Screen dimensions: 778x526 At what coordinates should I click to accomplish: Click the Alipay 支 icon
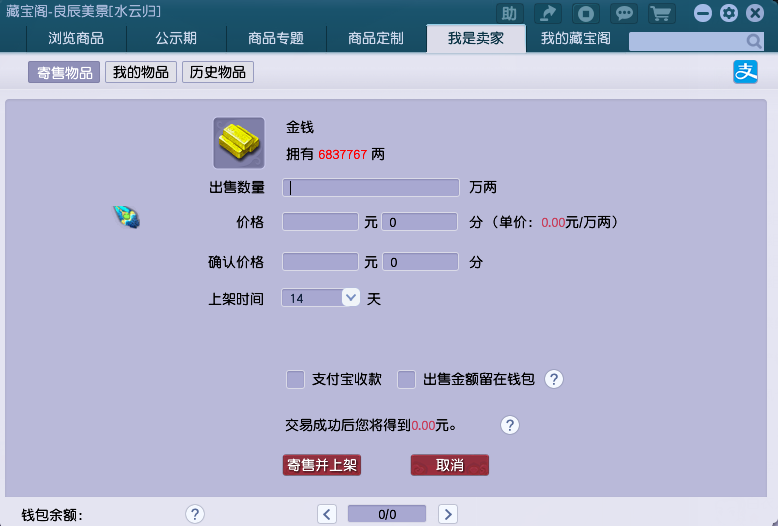coord(746,72)
